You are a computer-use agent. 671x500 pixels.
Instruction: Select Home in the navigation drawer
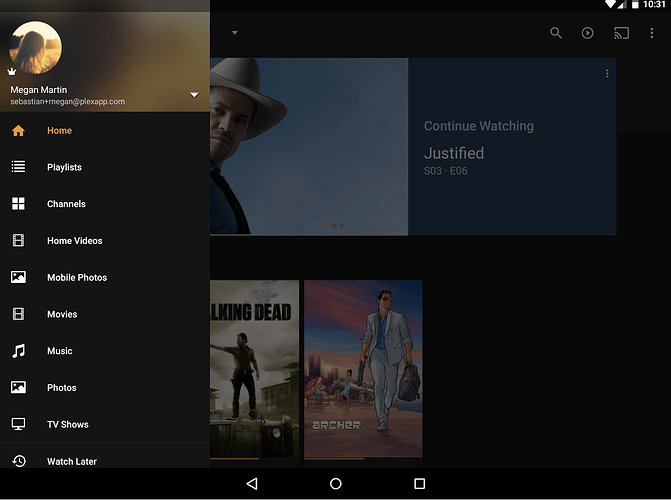(x=105, y=131)
